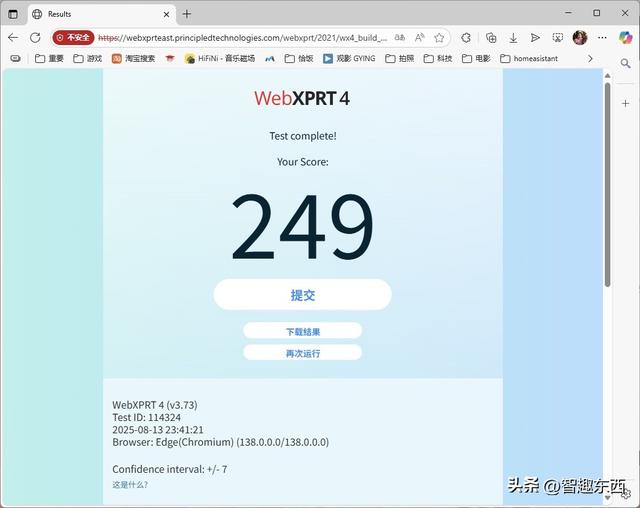This screenshot has width=640, height=508.
Task: Click the webxprteast URL address bar
Action: (242, 38)
